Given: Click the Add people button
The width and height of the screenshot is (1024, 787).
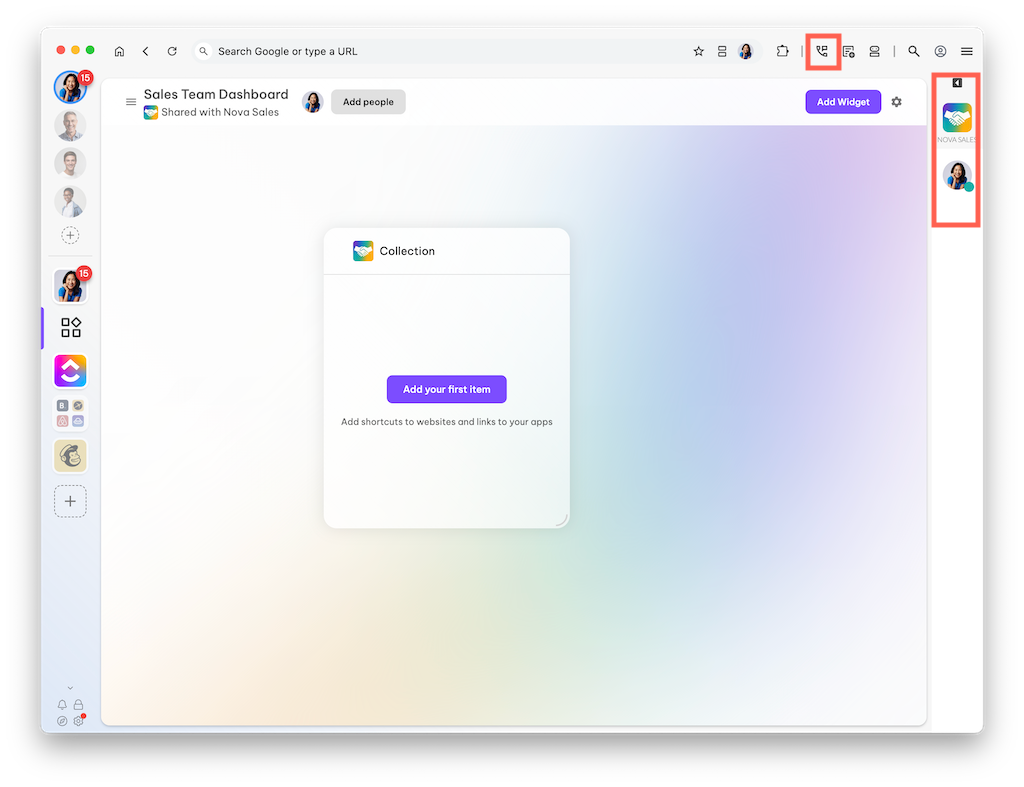Looking at the screenshot, I should pyautogui.click(x=368, y=102).
